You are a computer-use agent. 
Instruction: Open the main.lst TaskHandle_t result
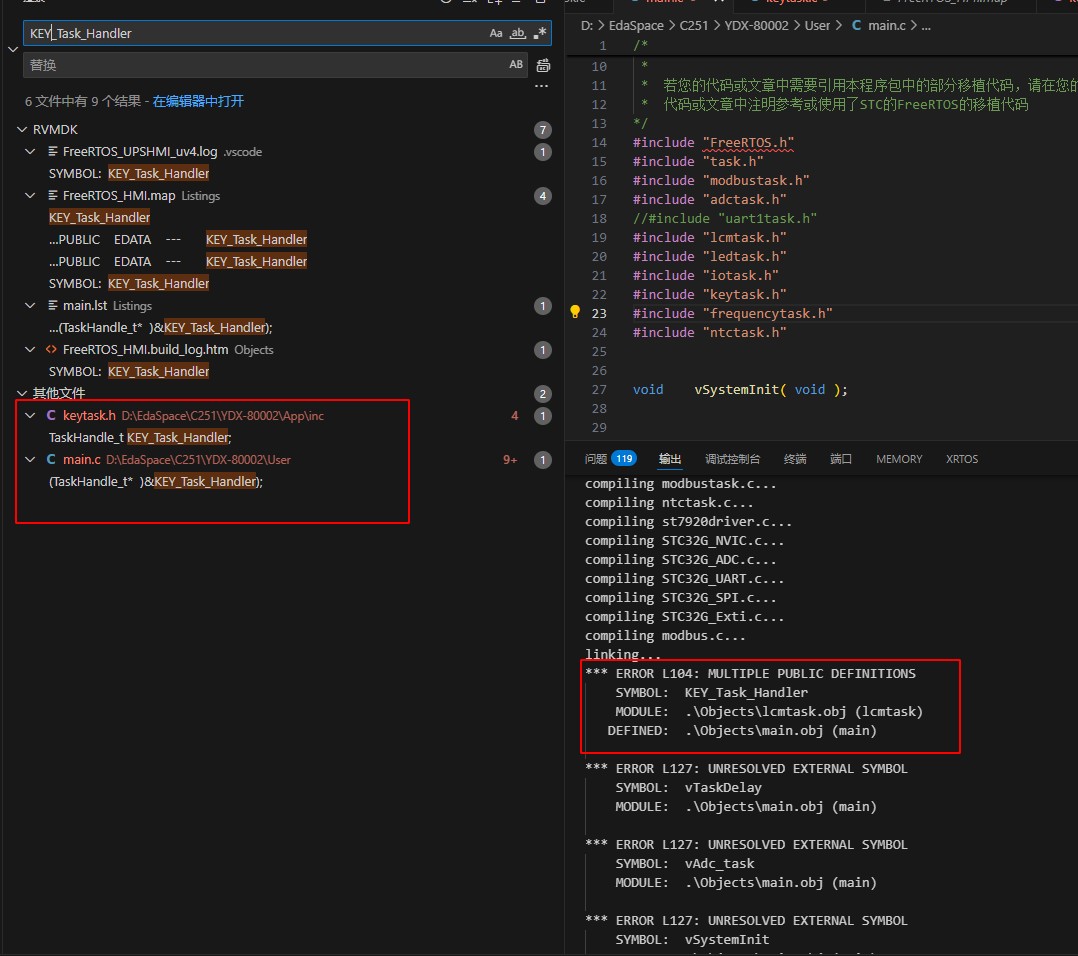[161, 327]
